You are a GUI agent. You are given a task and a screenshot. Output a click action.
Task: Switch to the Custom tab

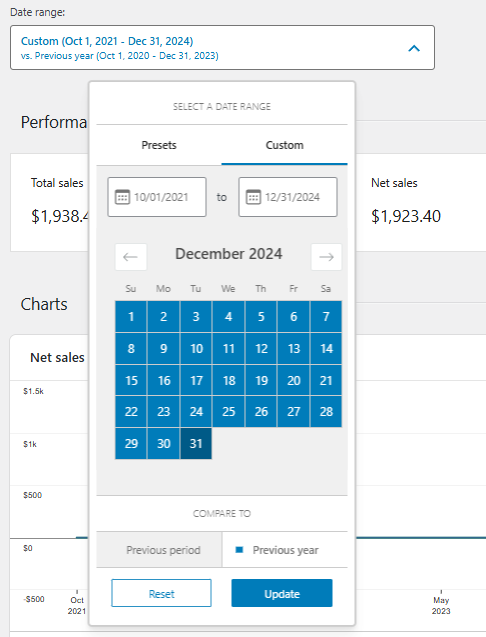[284, 145]
